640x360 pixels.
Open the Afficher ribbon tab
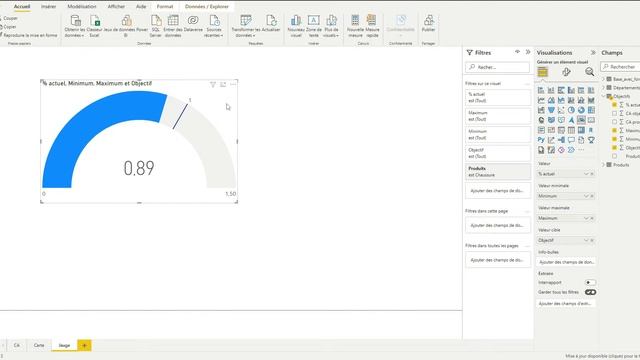116,7
